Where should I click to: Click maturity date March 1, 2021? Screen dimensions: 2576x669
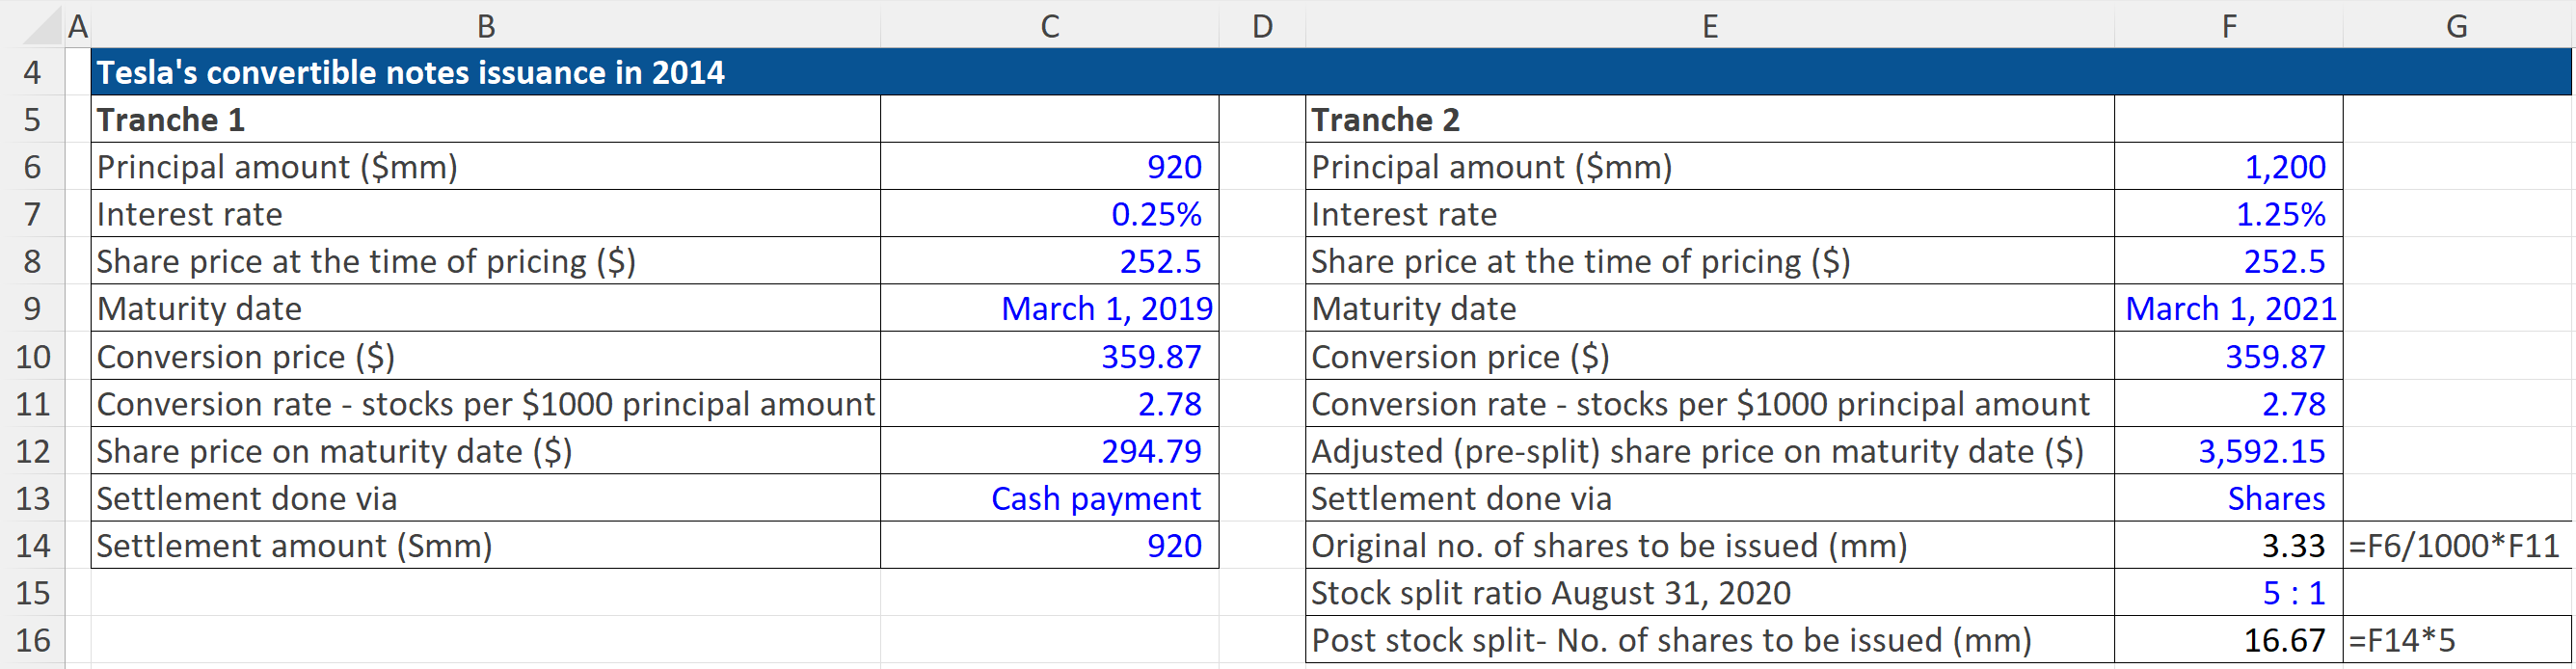click(2229, 308)
